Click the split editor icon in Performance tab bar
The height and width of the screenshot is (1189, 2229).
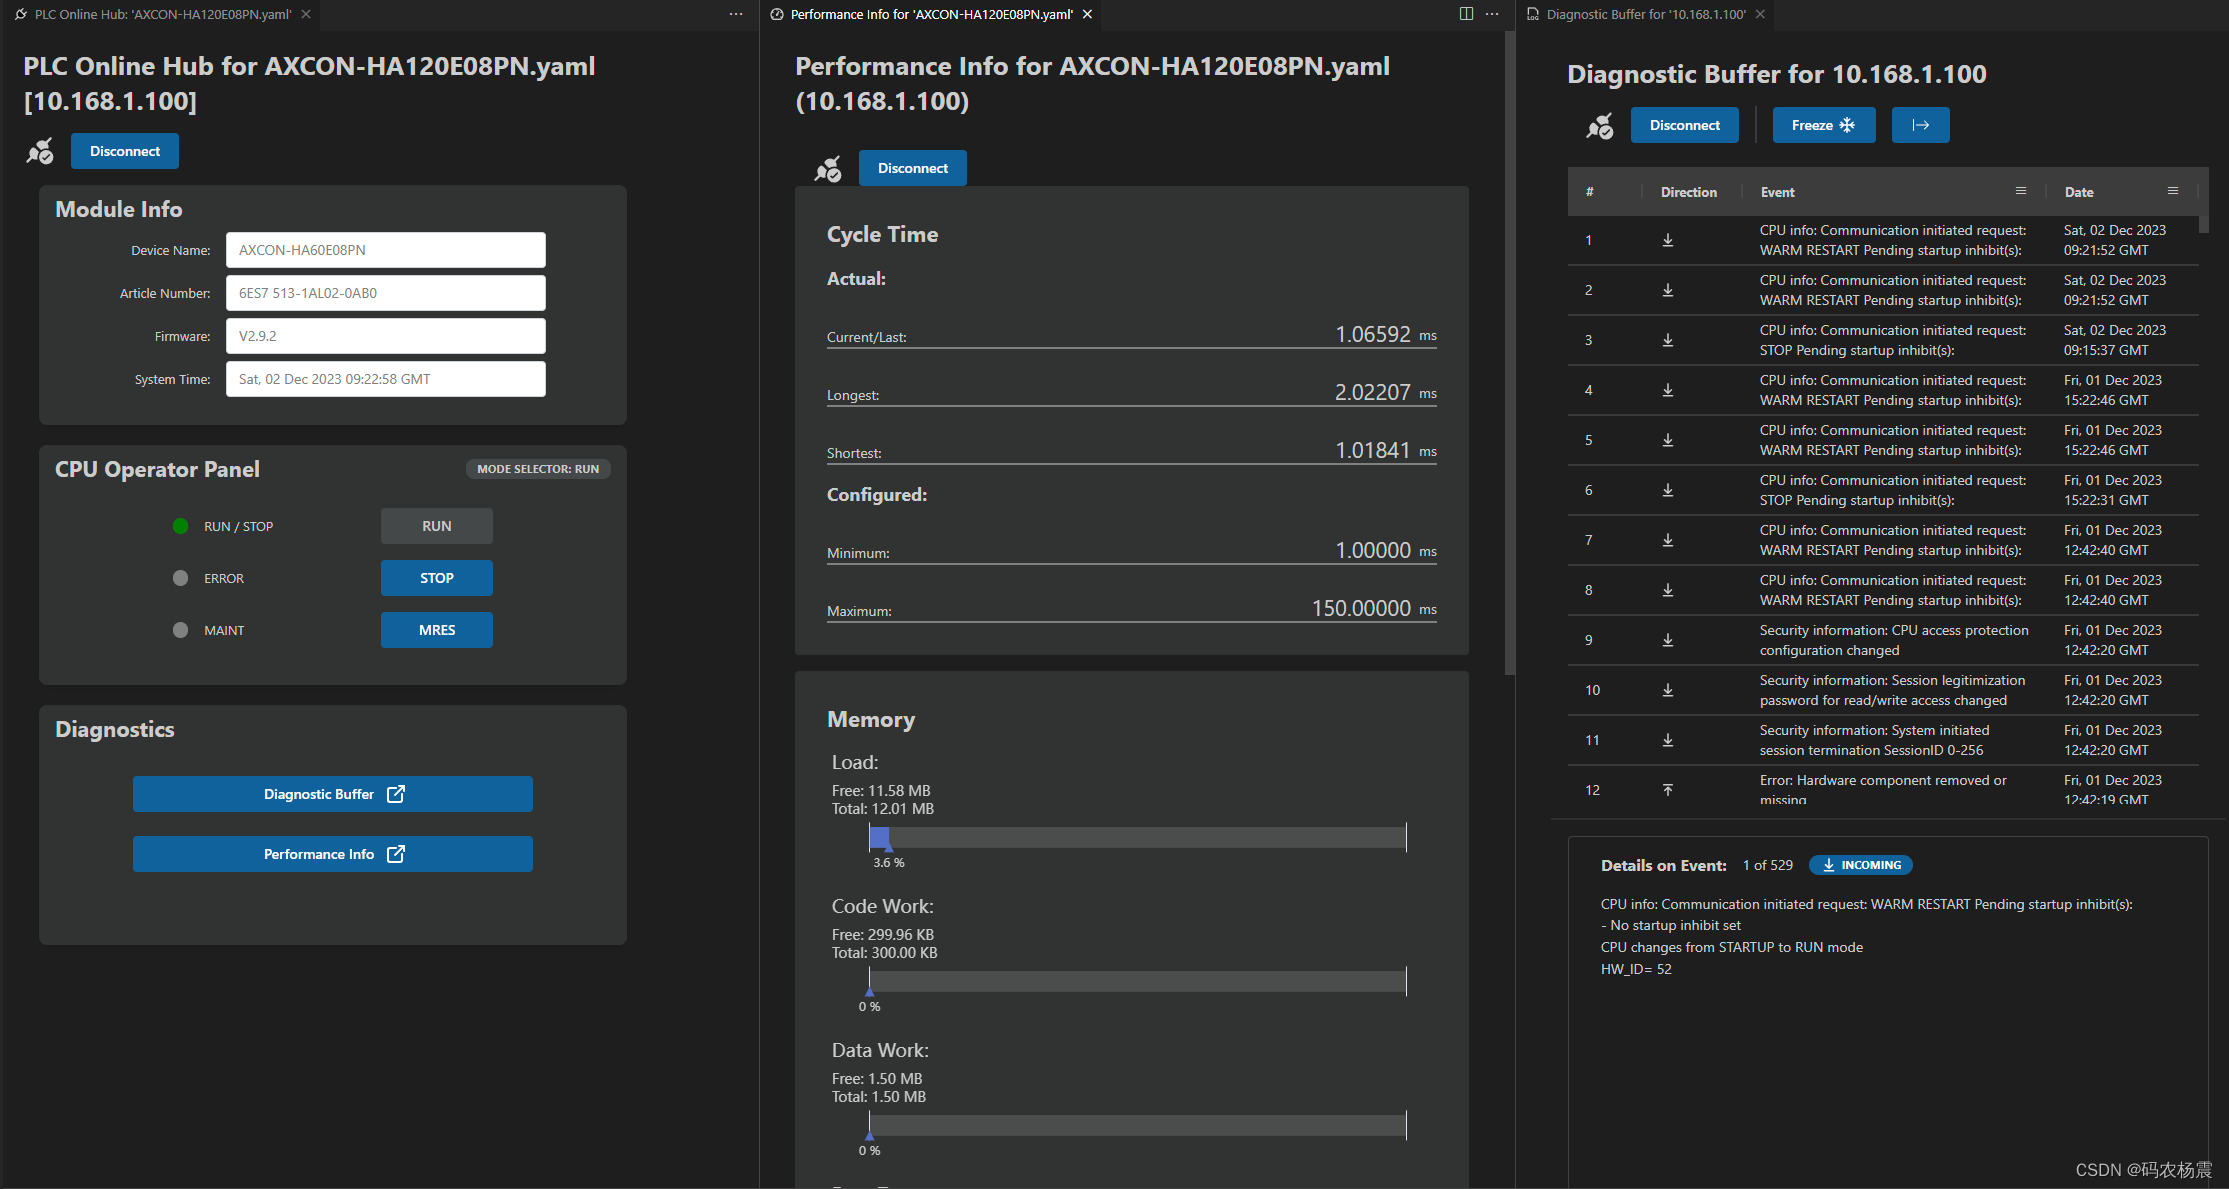(1466, 14)
